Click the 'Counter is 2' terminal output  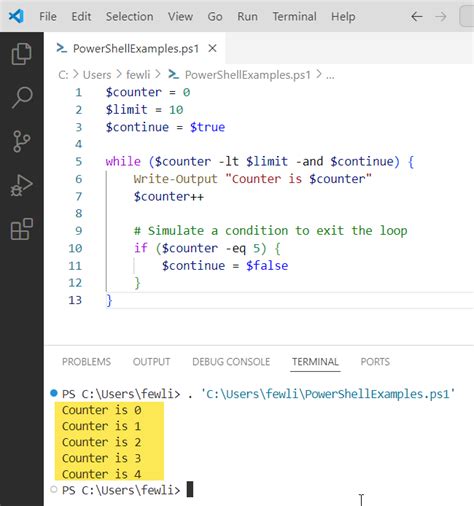click(102, 442)
